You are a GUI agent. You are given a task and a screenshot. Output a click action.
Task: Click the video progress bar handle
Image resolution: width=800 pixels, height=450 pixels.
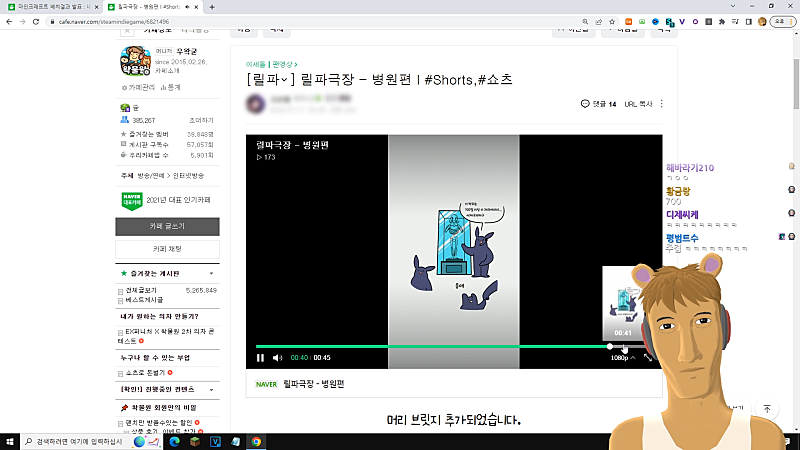pos(610,346)
